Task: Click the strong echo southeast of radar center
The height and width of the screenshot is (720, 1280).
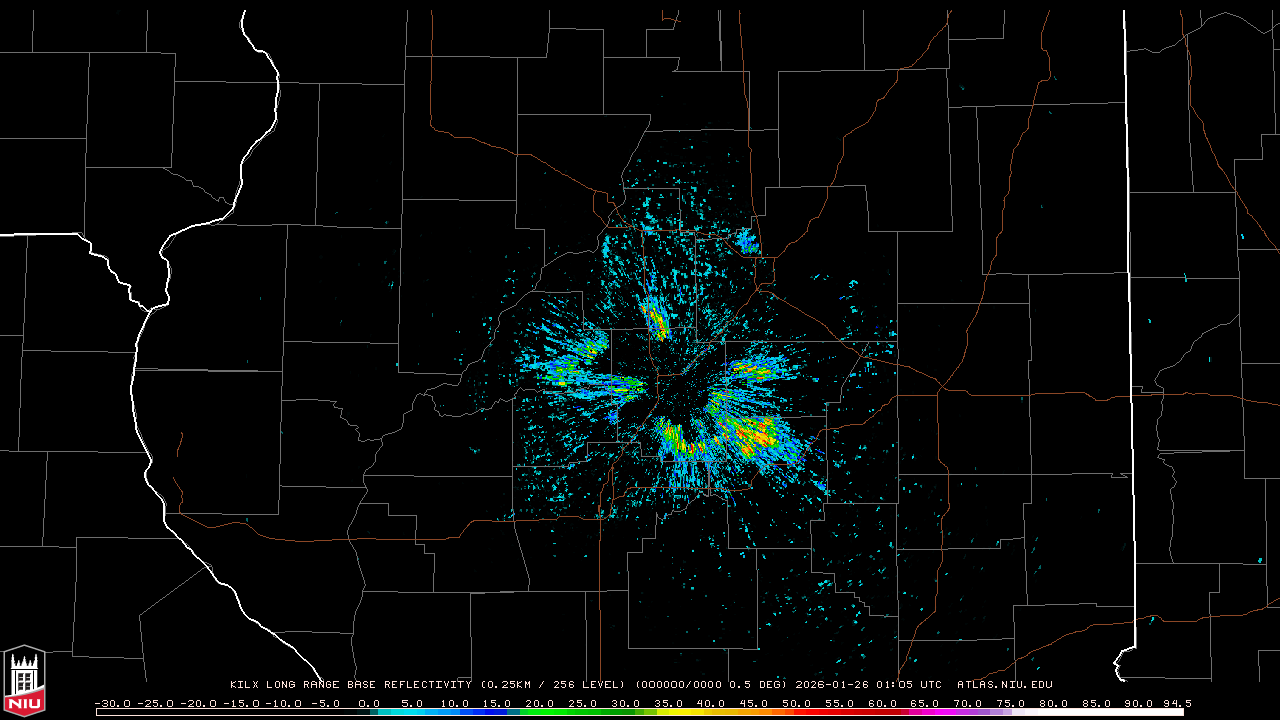Action: click(752, 432)
